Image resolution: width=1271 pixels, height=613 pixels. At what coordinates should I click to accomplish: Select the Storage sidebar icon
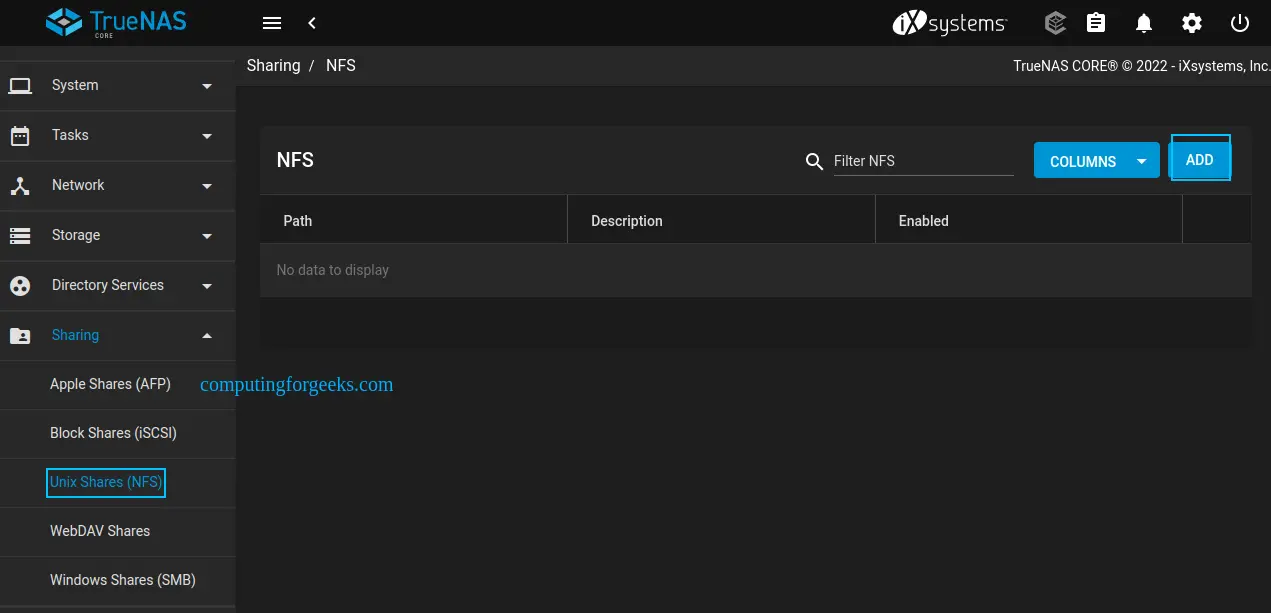(x=20, y=235)
